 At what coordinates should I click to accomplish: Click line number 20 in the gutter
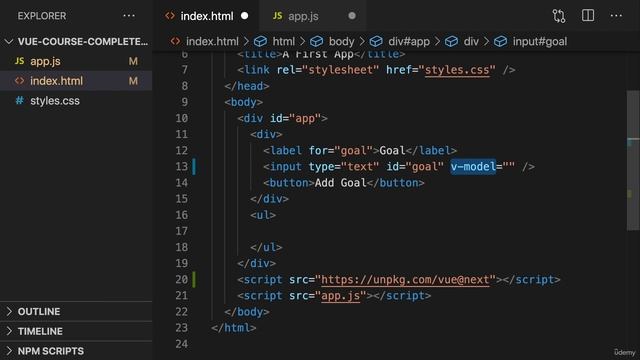(x=182, y=280)
